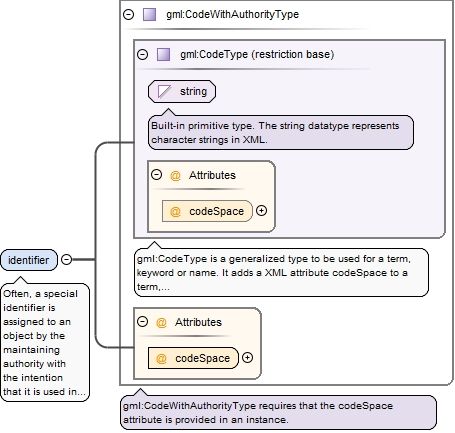The height and width of the screenshot is (433, 455).
Task: Collapse the gml:CodeType restriction base box
Action: click(143, 54)
